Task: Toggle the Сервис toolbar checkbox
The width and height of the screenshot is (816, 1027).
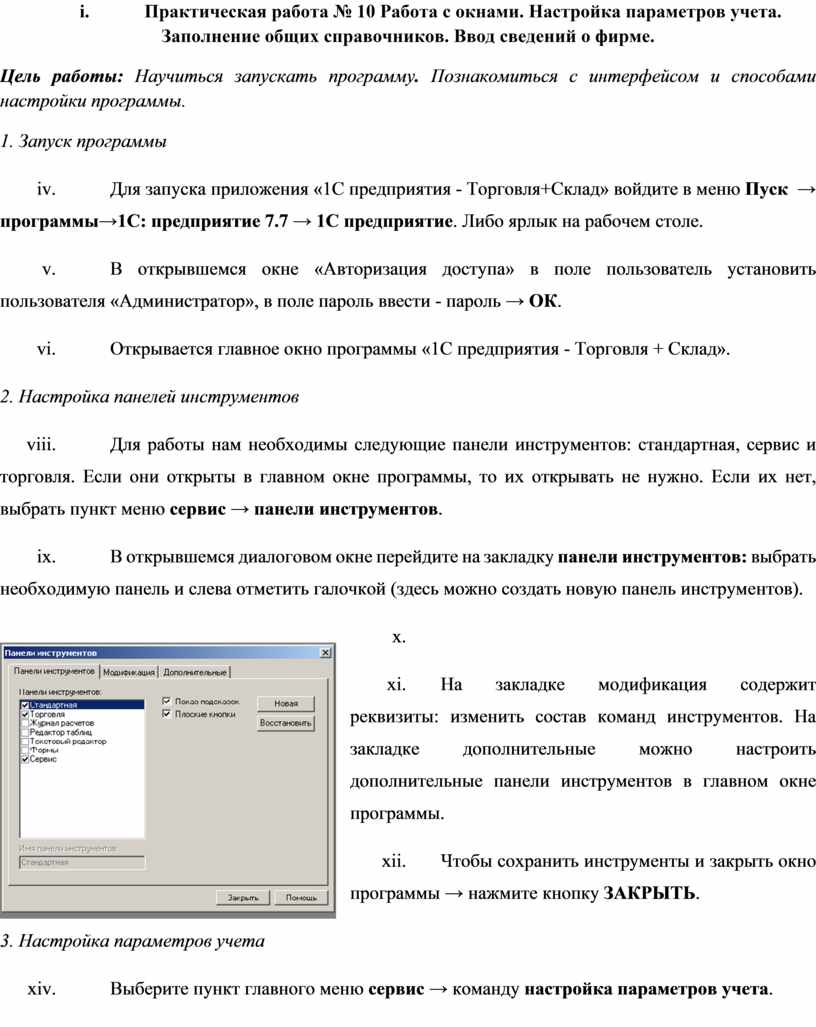Action: pyautogui.click(x=25, y=759)
